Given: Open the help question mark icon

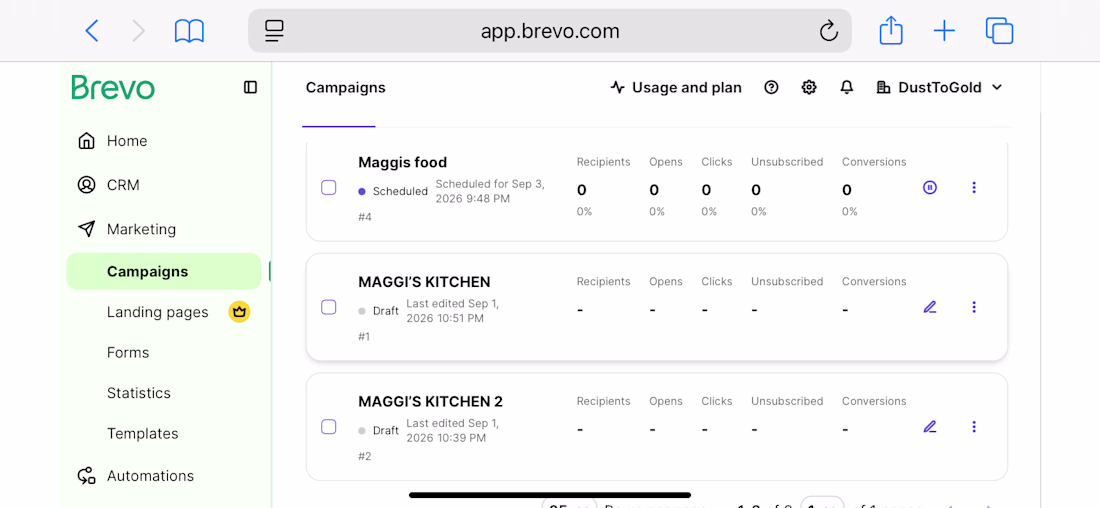Looking at the screenshot, I should (772, 87).
